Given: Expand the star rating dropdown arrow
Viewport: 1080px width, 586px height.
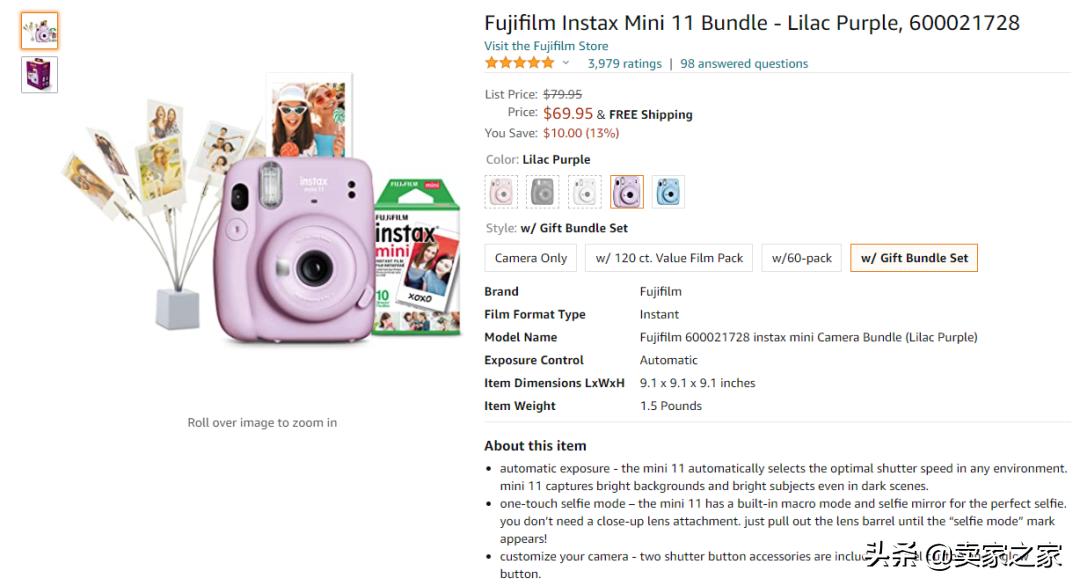Looking at the screenshot, I should pos(566,63).
